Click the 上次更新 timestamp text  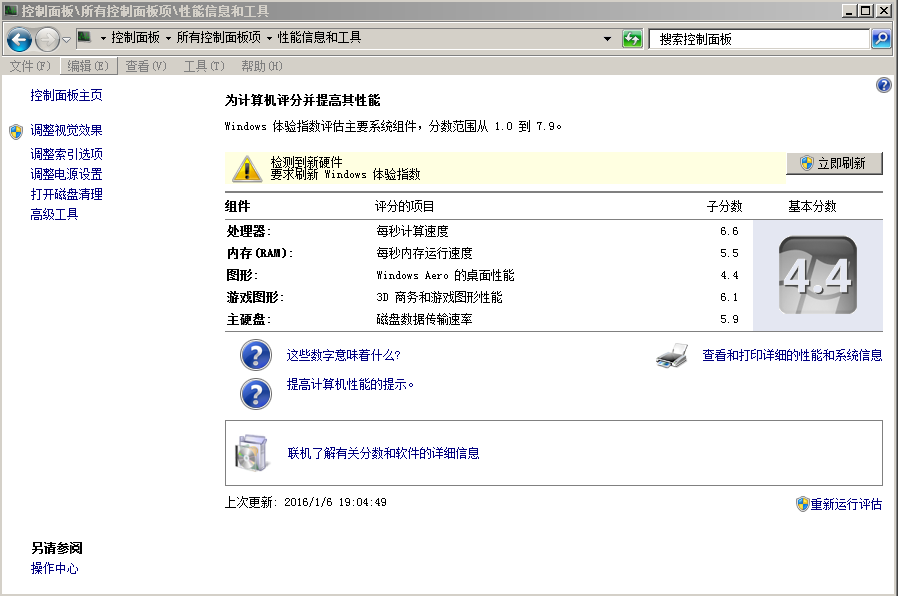[306, 502]
